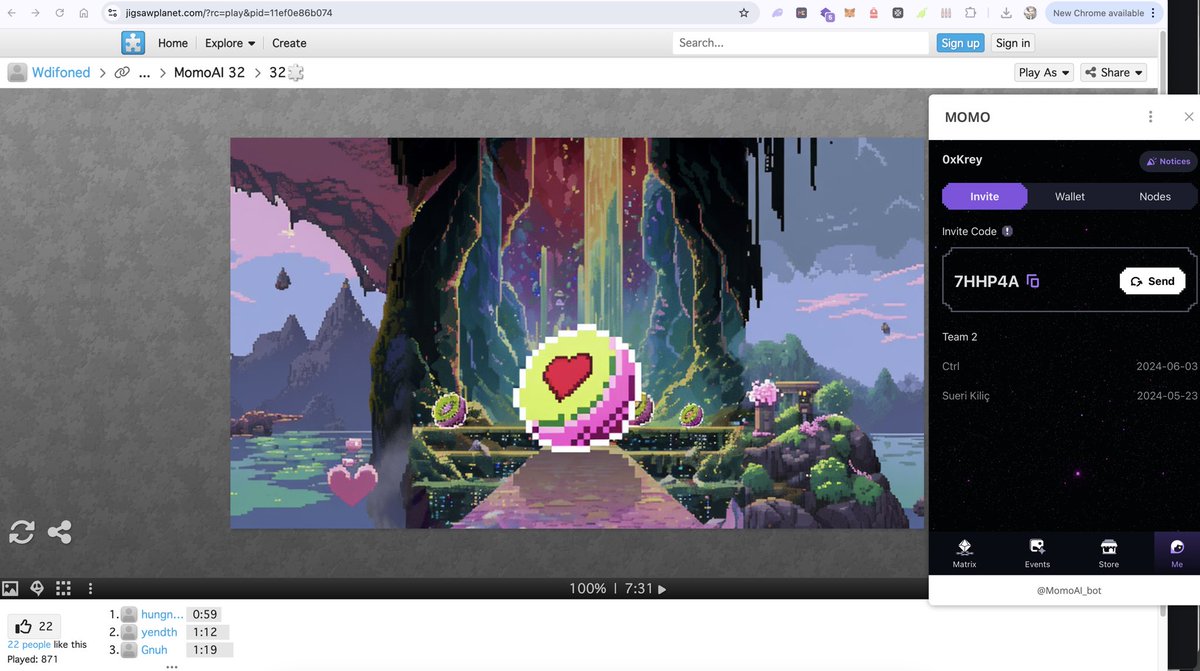Select the Sueri Kiliç team member row
This screenshot has width=1200, height=671.
tap(1069, 396)
